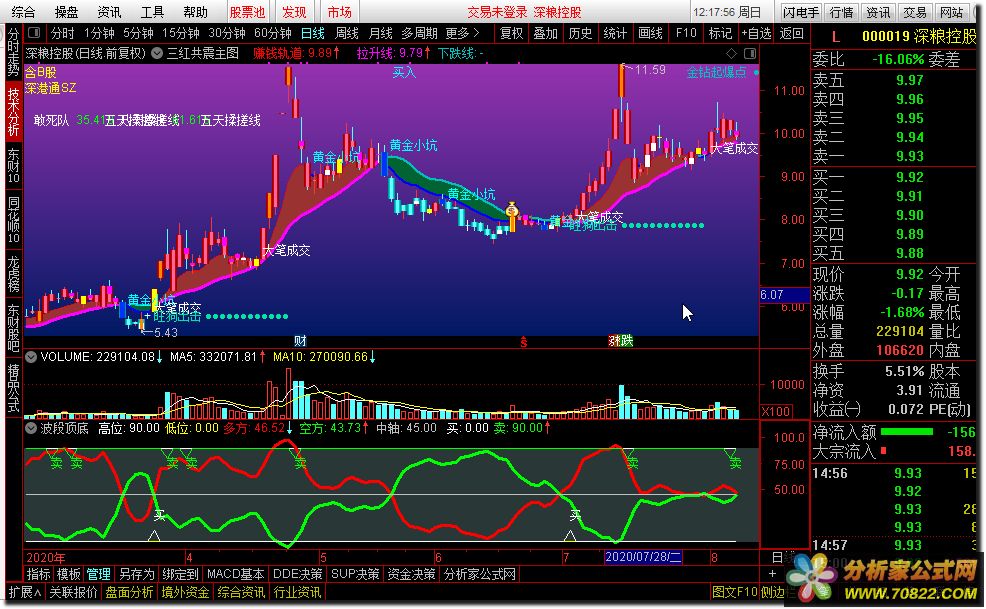The image size is (986, 609).
Task: Click the diamond icon above the main chart
Action: (x=731, y=53)
